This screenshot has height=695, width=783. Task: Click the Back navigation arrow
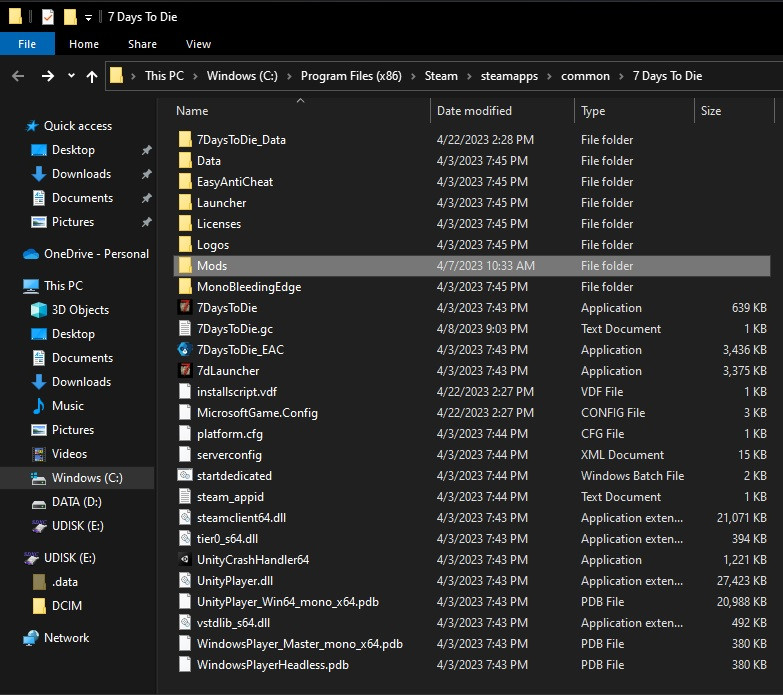tap(18, 76)
